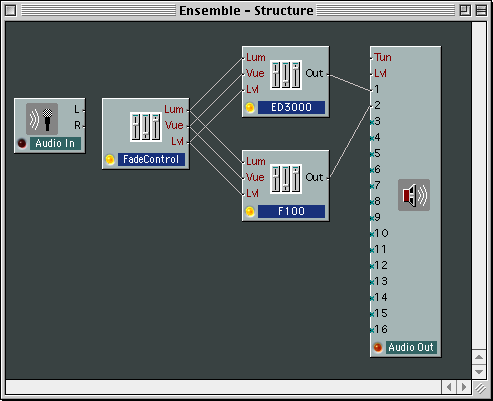The height and width of the screenshot is (401, 493).
Task: Click the F100 module name label
Action: point(291,211)
